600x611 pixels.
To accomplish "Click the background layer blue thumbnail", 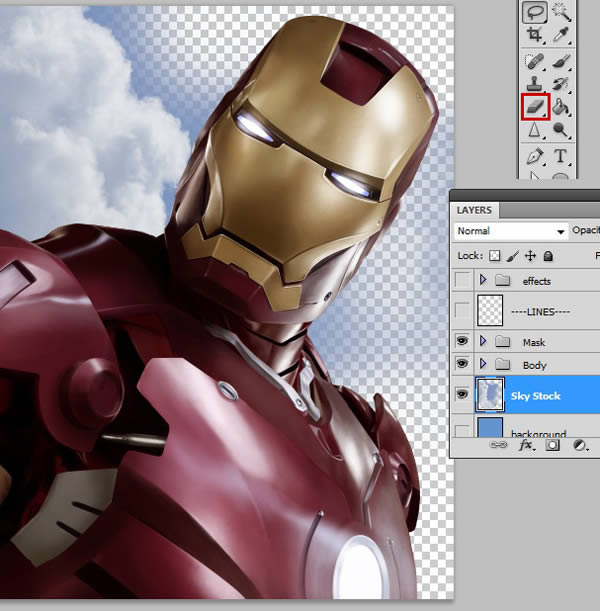I will coord(490,427).
